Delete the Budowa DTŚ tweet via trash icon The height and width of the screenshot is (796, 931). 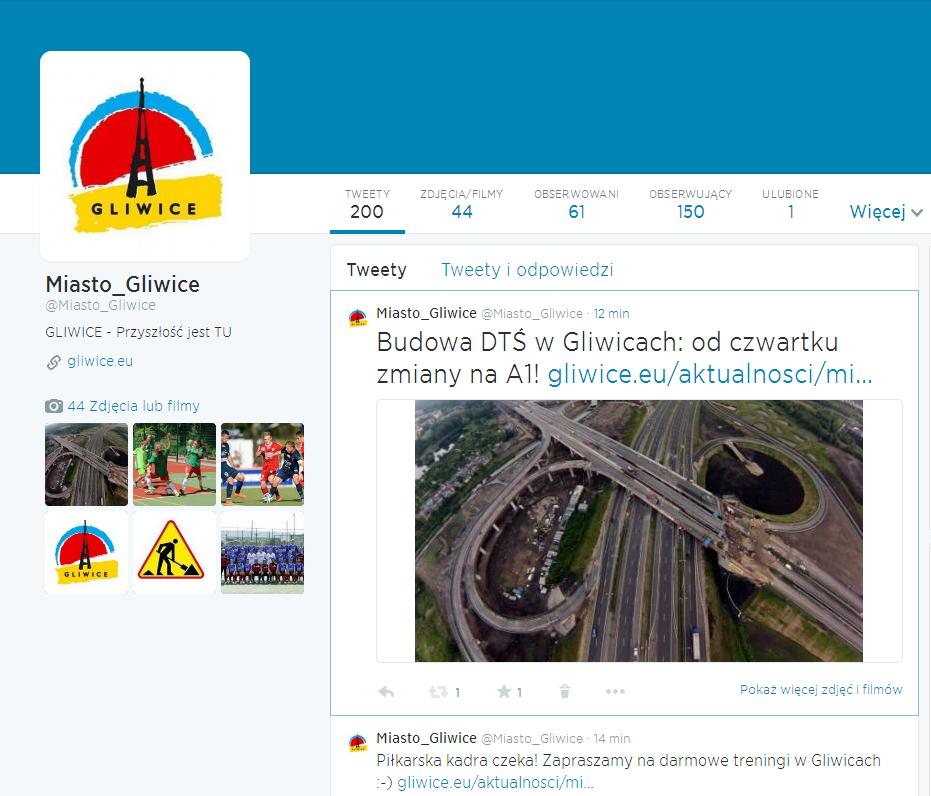coord(565,691)
